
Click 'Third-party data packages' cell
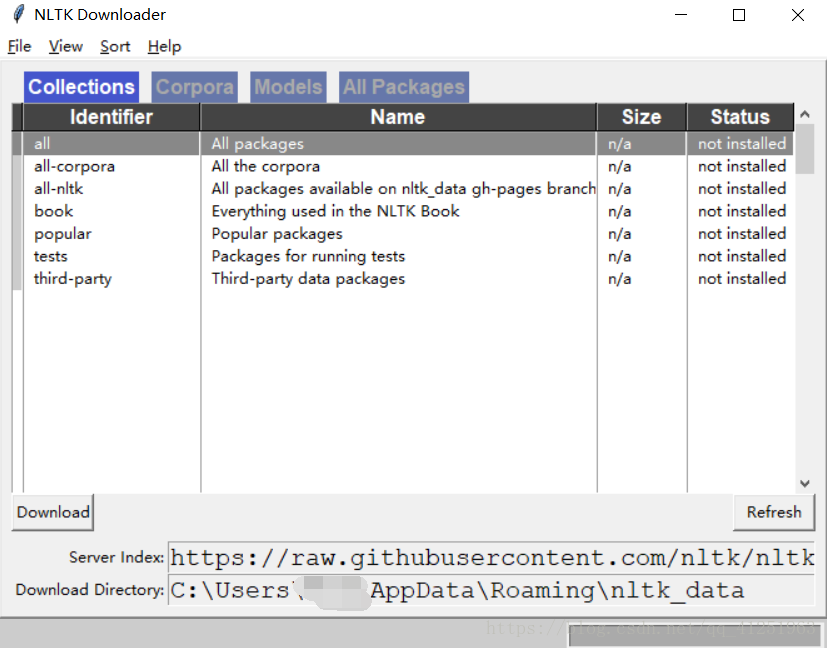[x=309, y=278]
